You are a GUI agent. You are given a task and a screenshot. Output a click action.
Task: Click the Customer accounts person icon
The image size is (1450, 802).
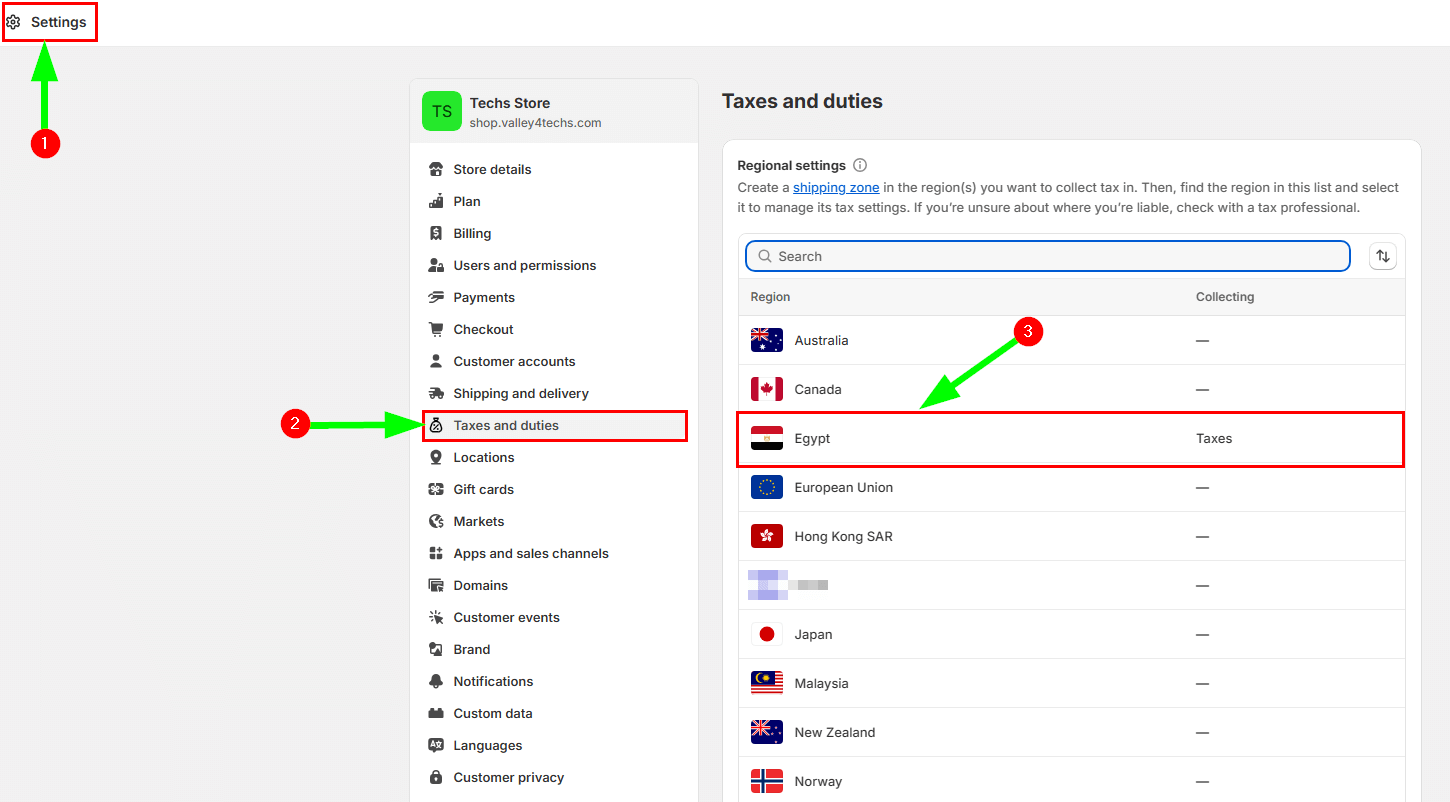pyautogui.click(x=436, y=361)
